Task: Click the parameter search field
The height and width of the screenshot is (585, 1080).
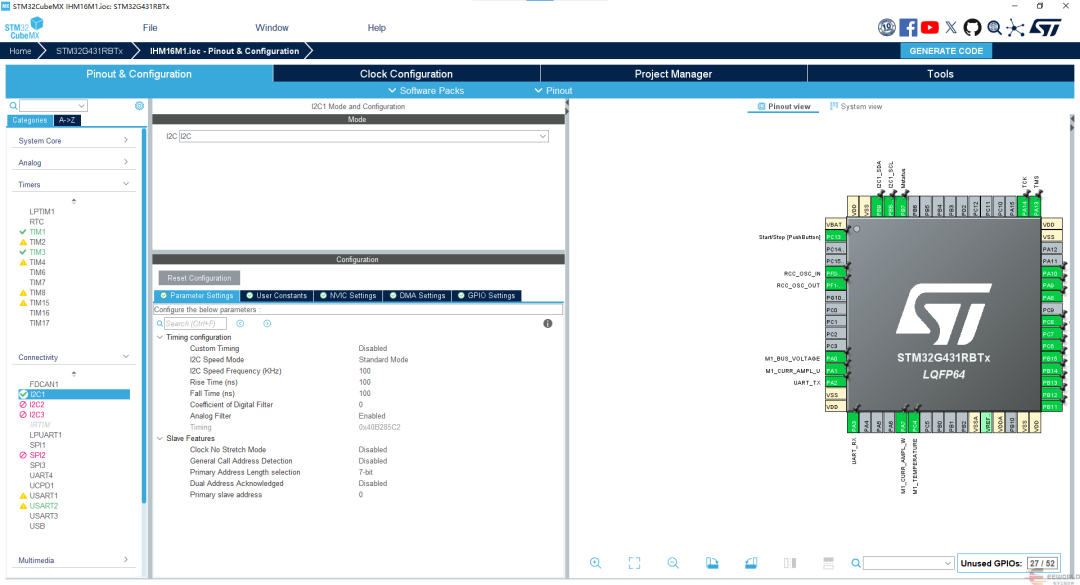Action: coord(195,323)
